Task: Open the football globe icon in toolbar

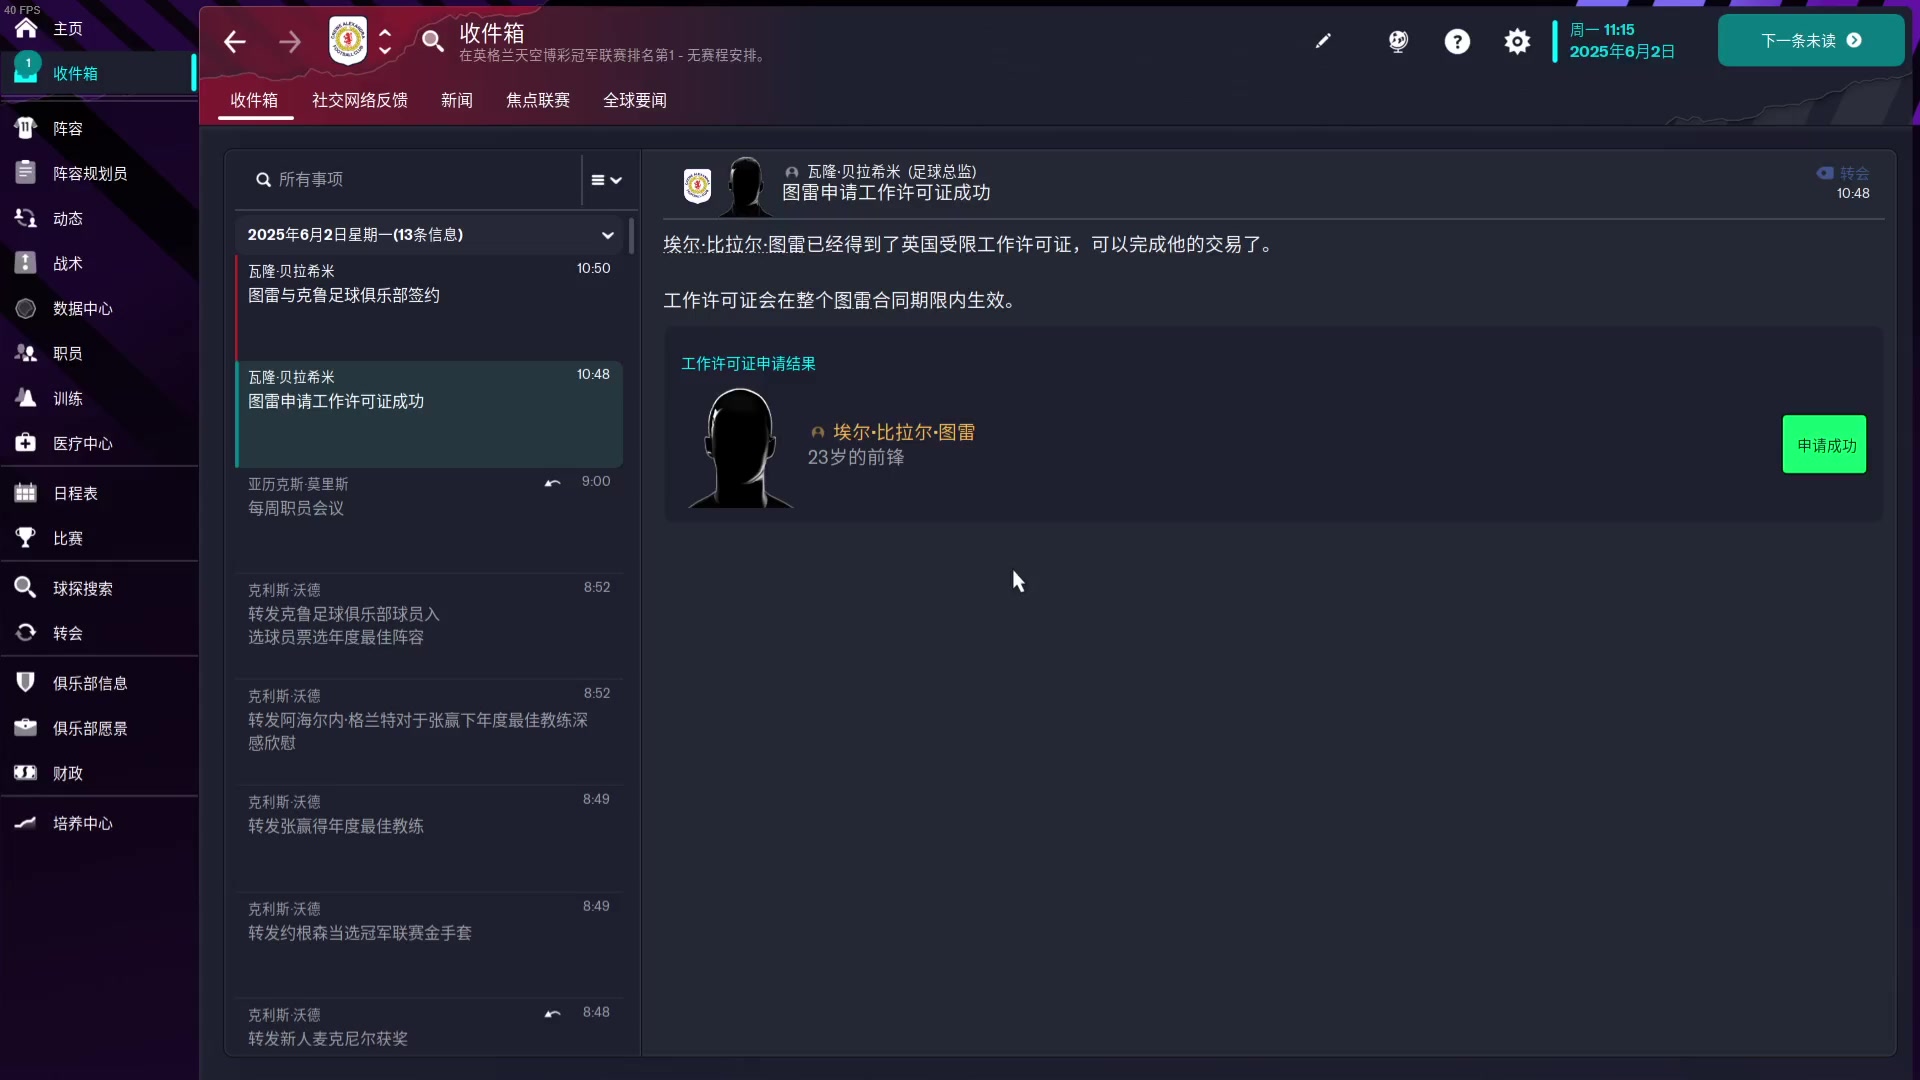Action: coord(1398,41)
